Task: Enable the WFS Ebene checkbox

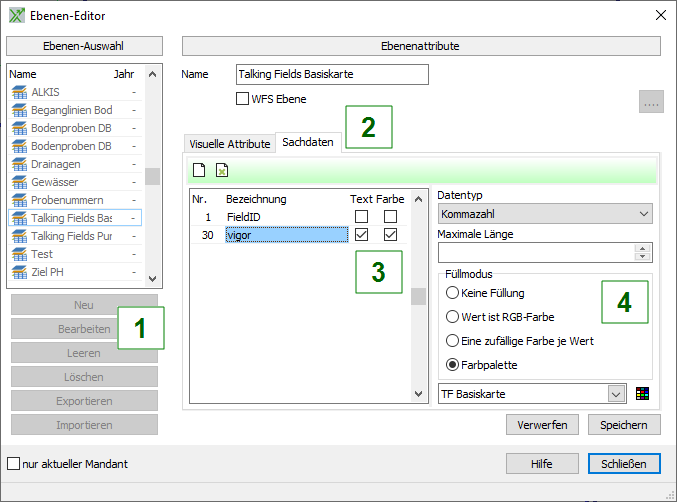Action: click(242, 99)
